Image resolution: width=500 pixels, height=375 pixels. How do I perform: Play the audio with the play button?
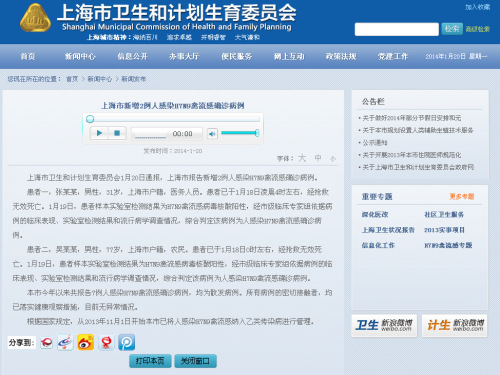(99, 133)
